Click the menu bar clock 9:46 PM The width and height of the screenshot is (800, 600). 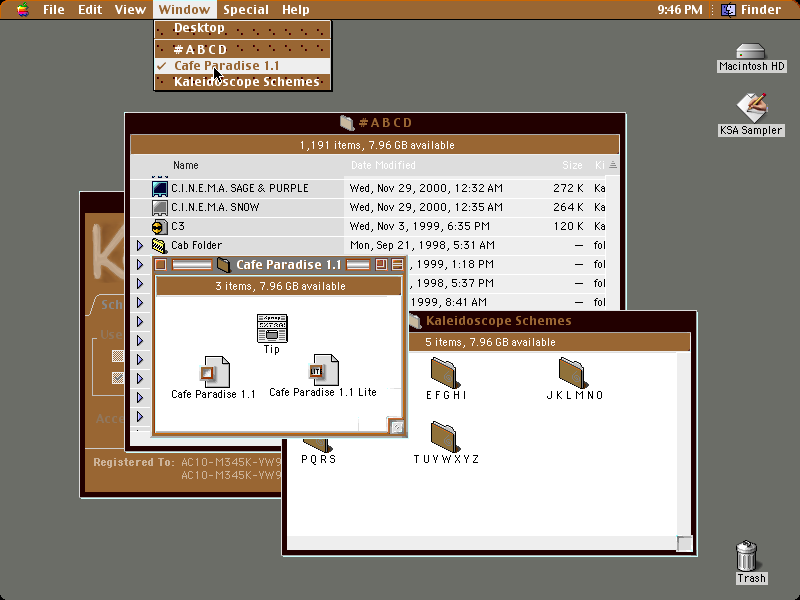tap(680, 10)
